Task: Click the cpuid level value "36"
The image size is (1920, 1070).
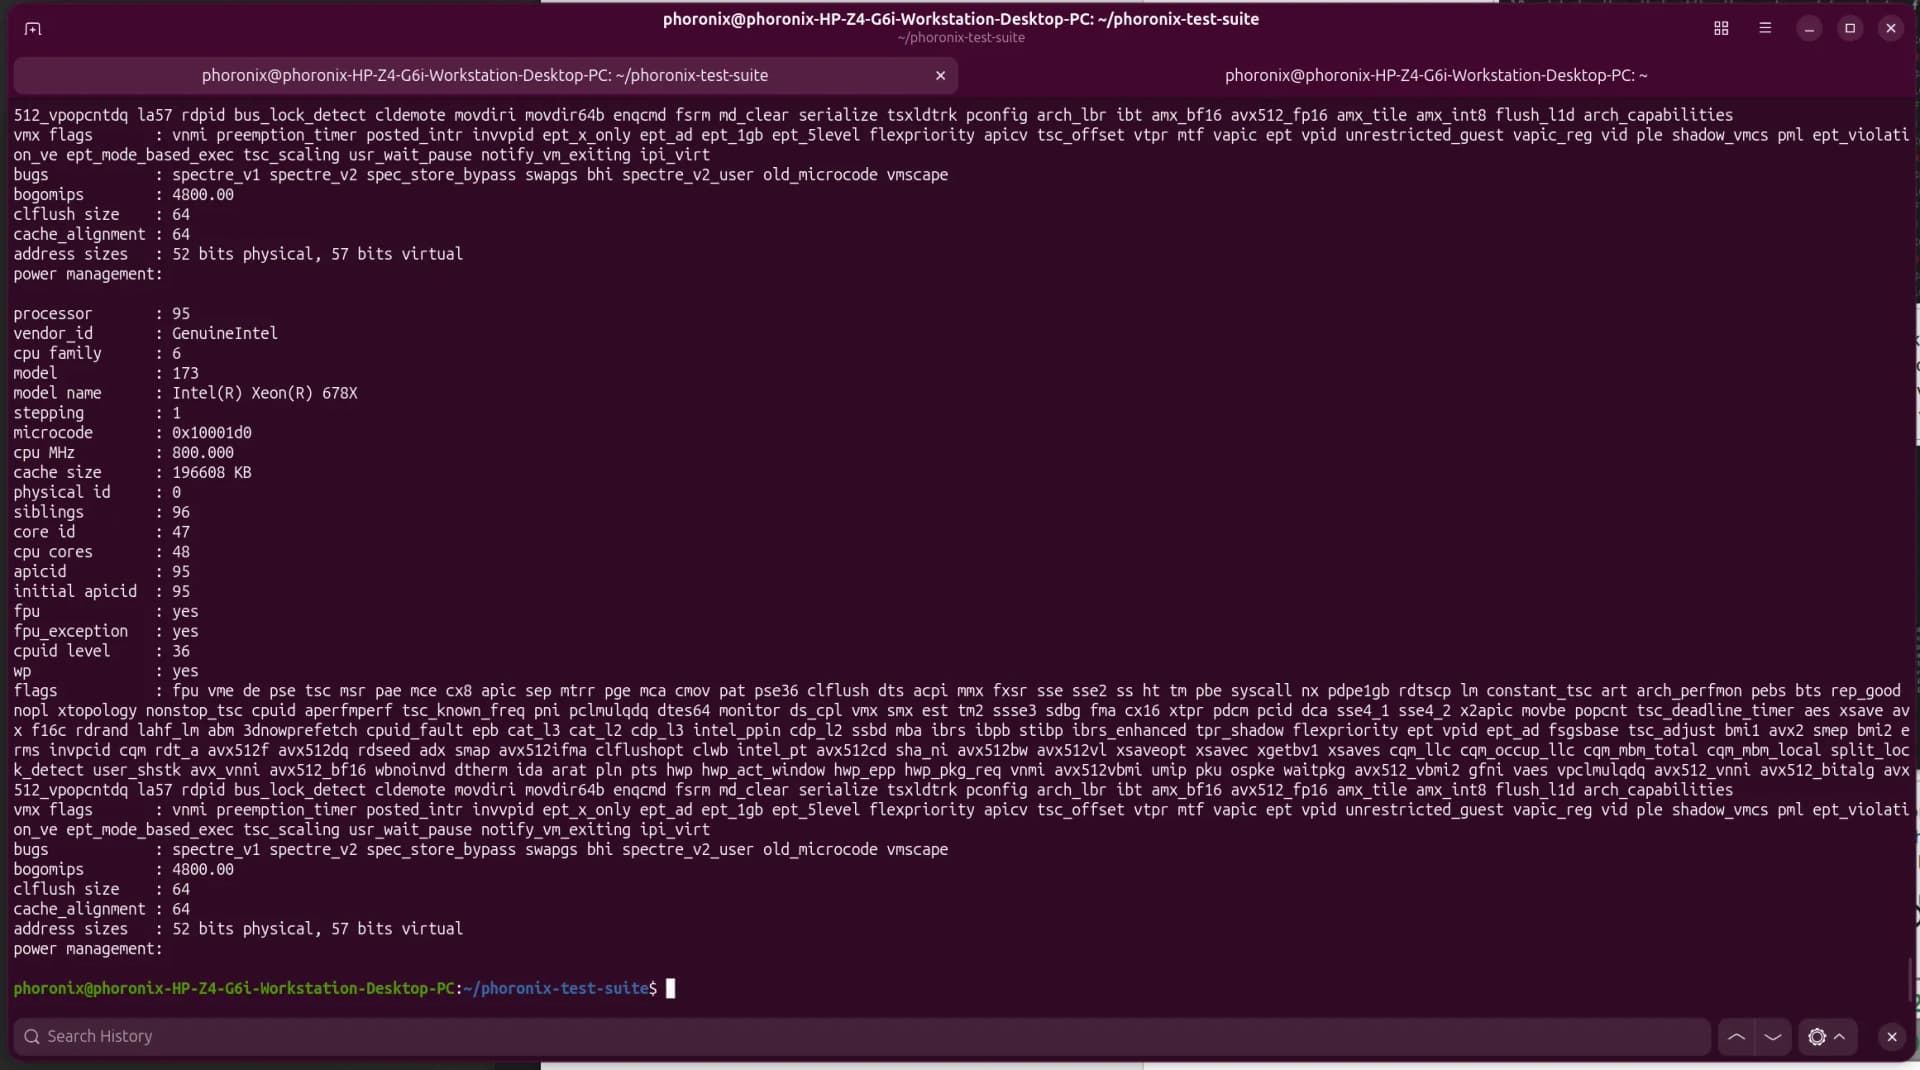Action: click(181, 652)
